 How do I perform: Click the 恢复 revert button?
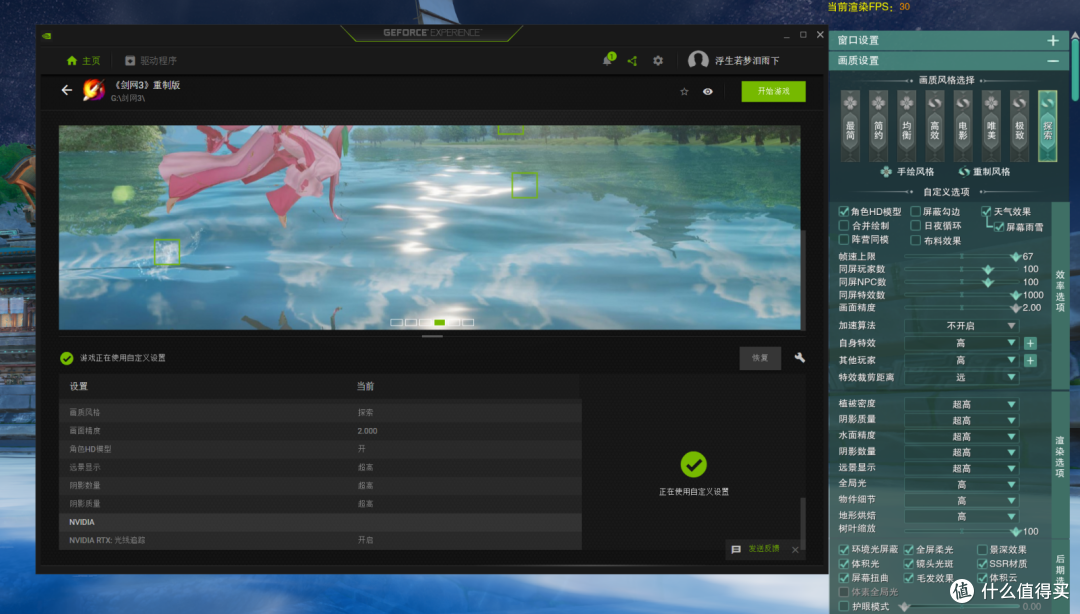tap(760, 358)
